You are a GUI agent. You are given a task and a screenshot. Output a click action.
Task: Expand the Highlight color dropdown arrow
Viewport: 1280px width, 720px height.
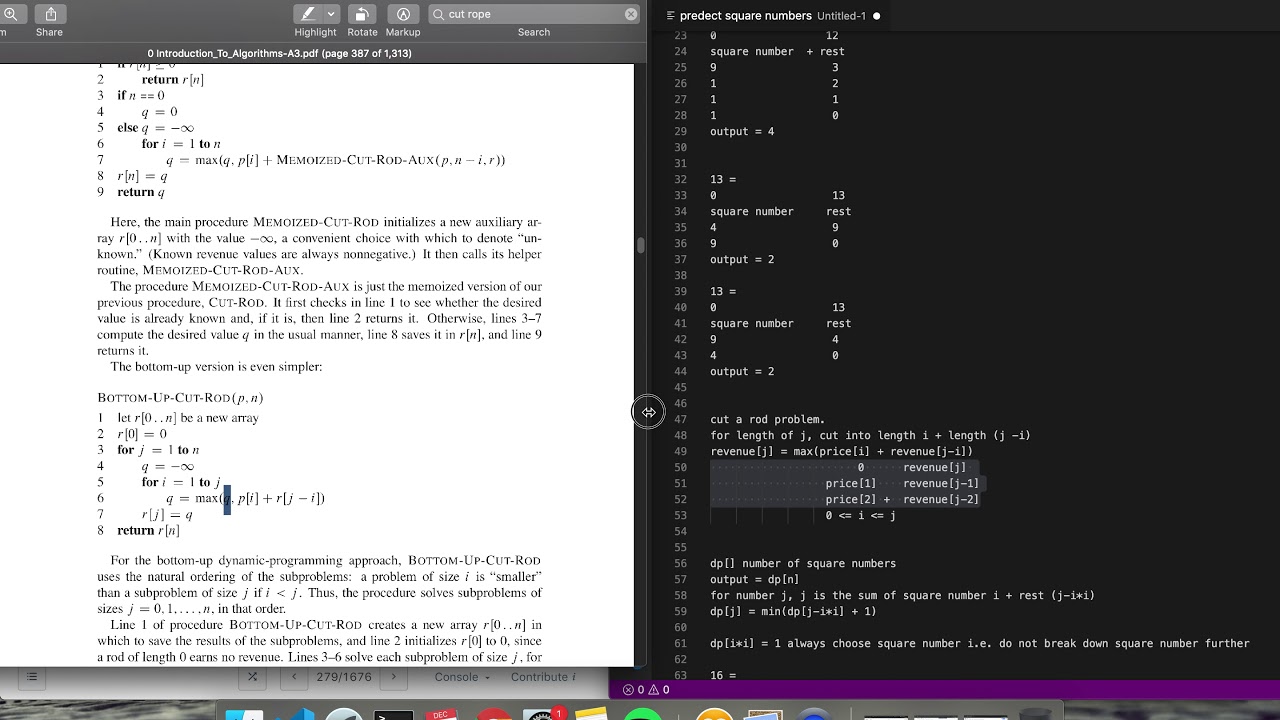(x=331, y=14)
